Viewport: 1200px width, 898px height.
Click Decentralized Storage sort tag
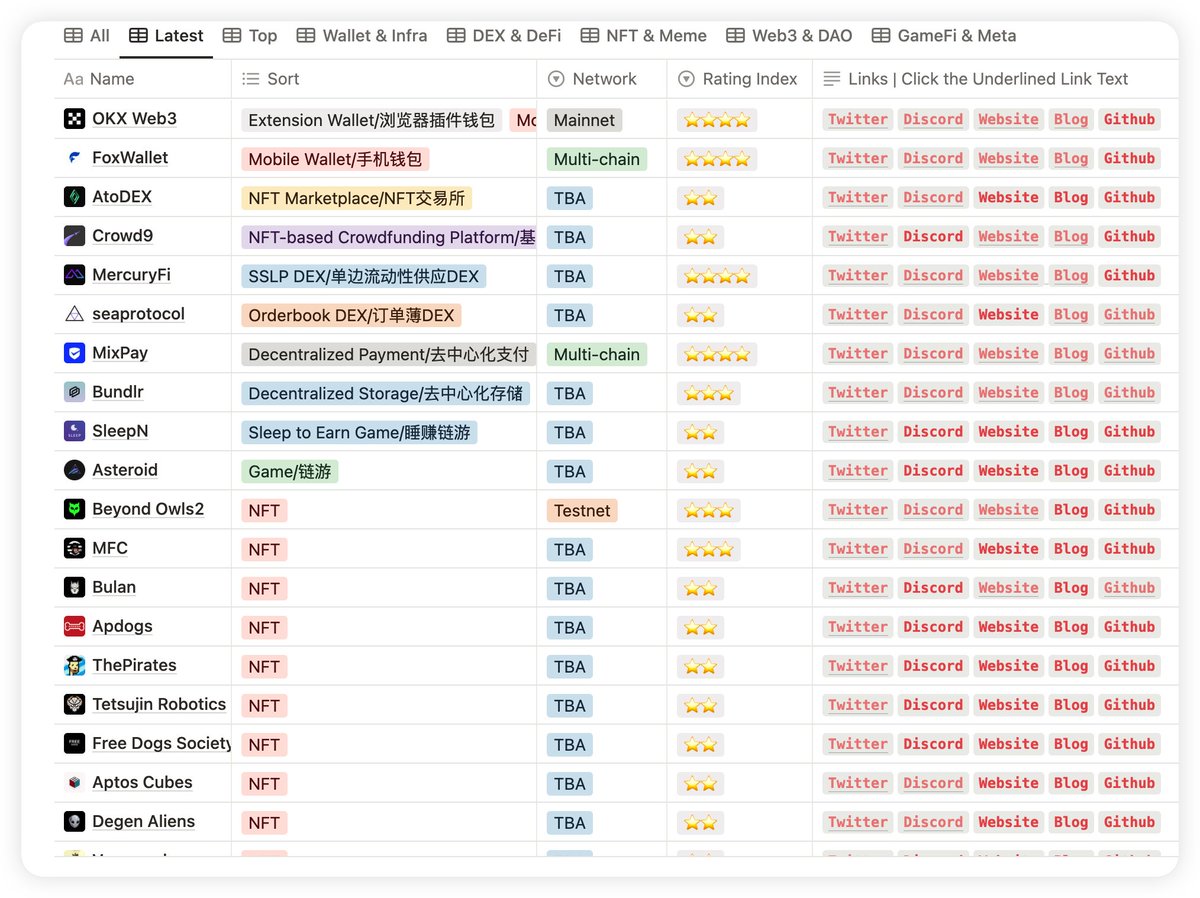click(385, 393)
